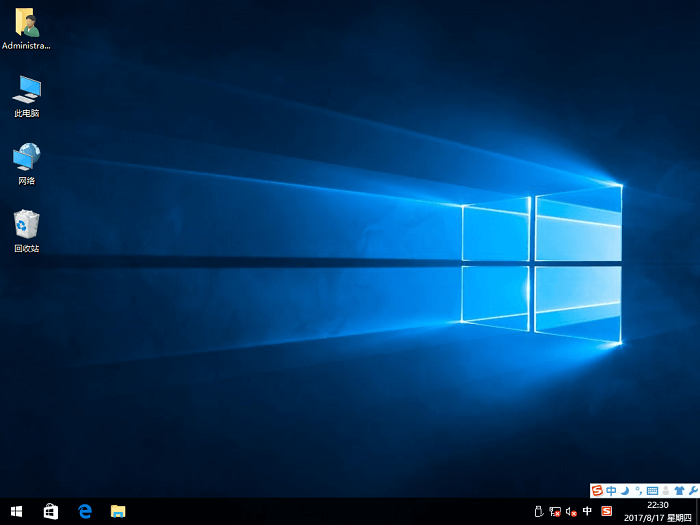Select the 网络 (Network) desktop icon

tap(27, 163)
